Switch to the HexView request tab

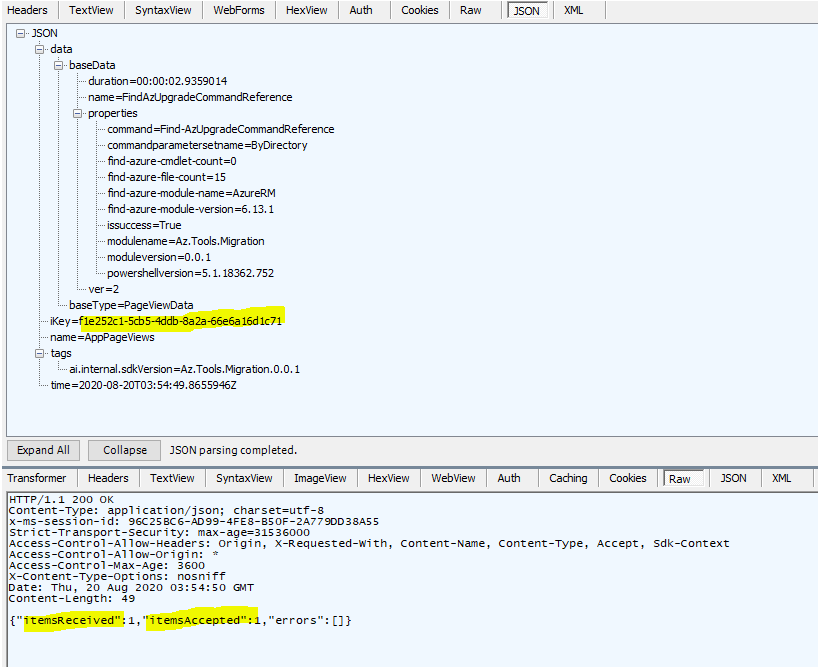pos(306,10)
